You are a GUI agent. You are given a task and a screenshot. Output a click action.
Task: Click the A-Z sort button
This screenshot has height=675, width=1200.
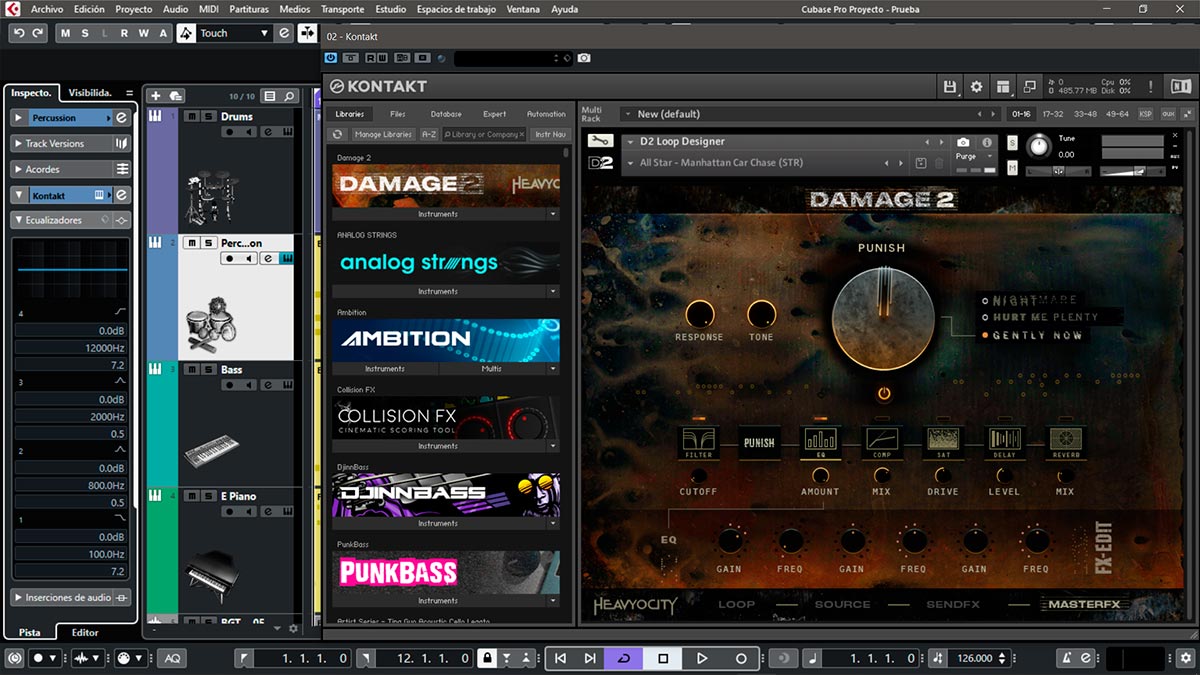(429, 134)
